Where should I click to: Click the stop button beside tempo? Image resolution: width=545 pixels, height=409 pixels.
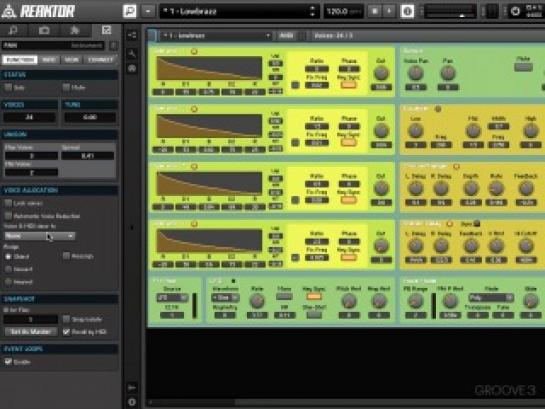(x=375, y=11)
